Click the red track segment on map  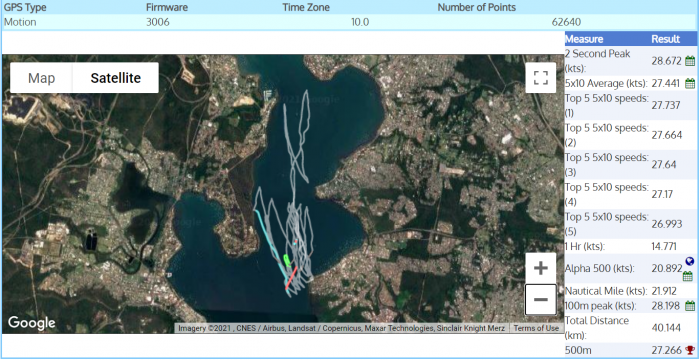pos(291,278)
